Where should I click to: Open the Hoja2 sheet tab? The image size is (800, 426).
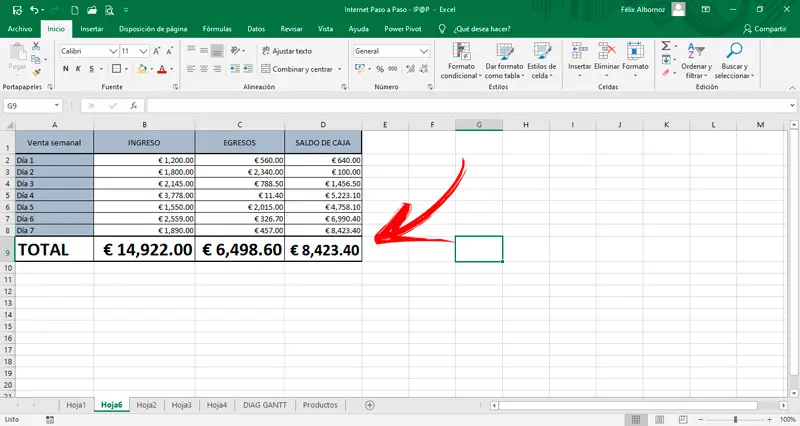point(146,405)
